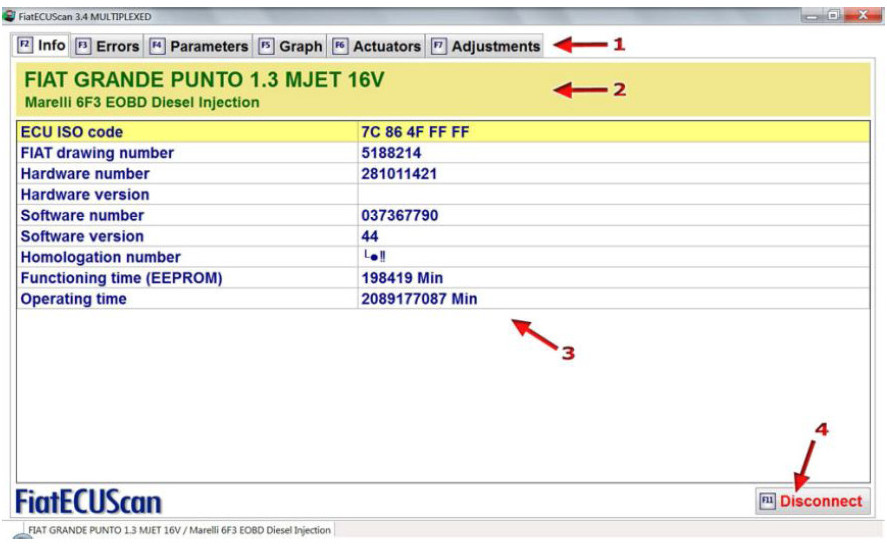The height and width of the screenshot is (558, 887).
Task: Click the status bar connection text
Action: pos(179,530)
